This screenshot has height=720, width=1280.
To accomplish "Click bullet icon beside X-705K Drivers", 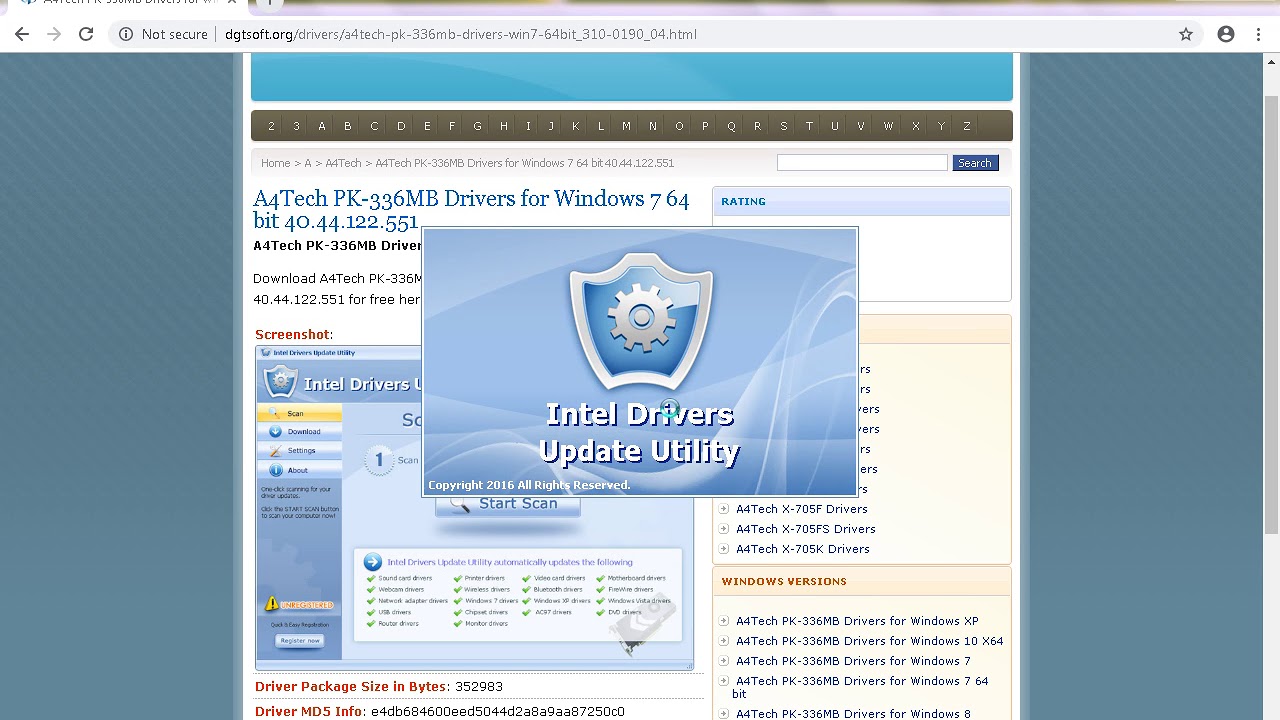I will (x=724, y=549).
